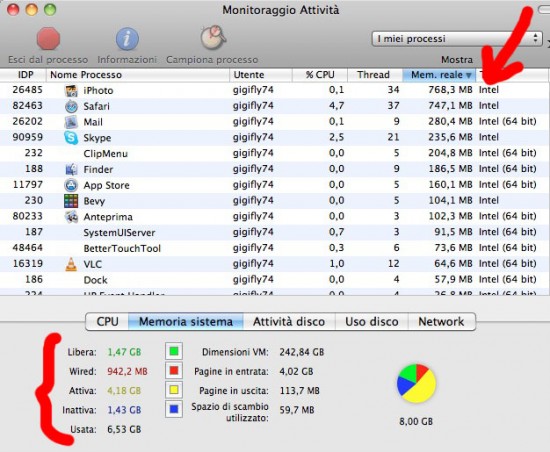The width and height of the screenshot is (550, 452).
Task: Switch to the Network tab
Action: click(x=441, y=322)
